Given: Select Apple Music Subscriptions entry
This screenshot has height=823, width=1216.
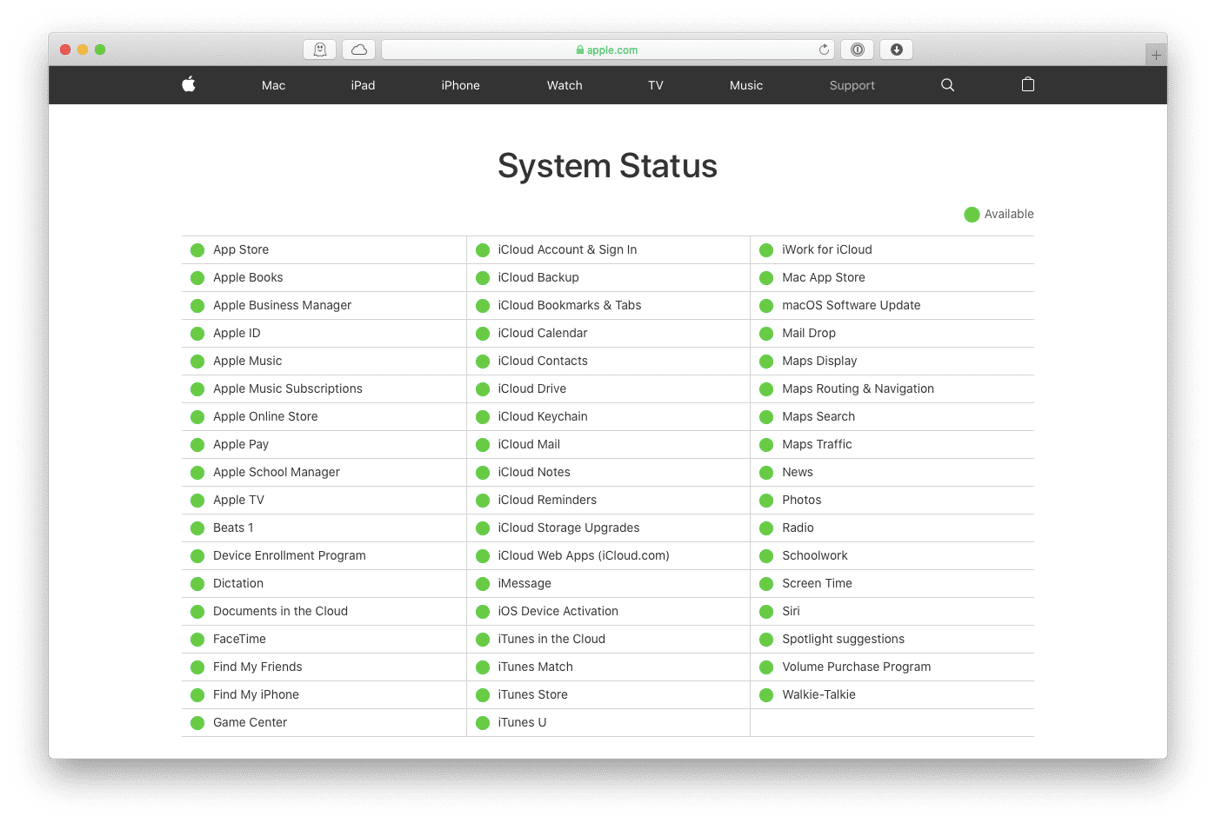Looking at the screenshot, I should pyautogui.click(x=288, y=389).
